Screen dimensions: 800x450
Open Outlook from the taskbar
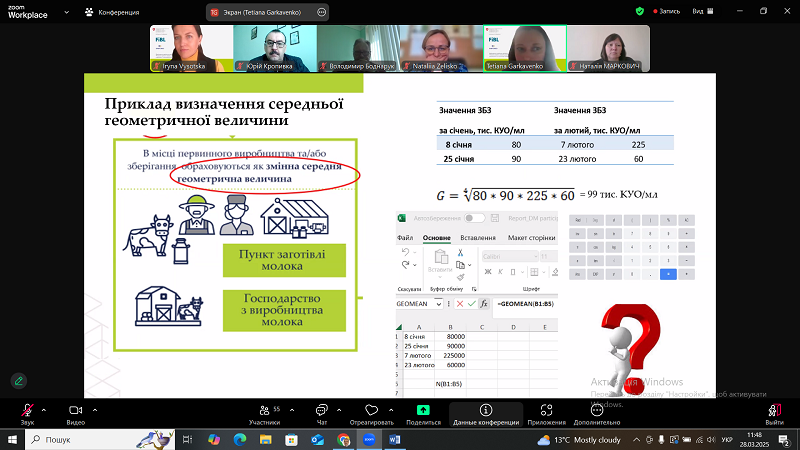click(x=317, y=439)
